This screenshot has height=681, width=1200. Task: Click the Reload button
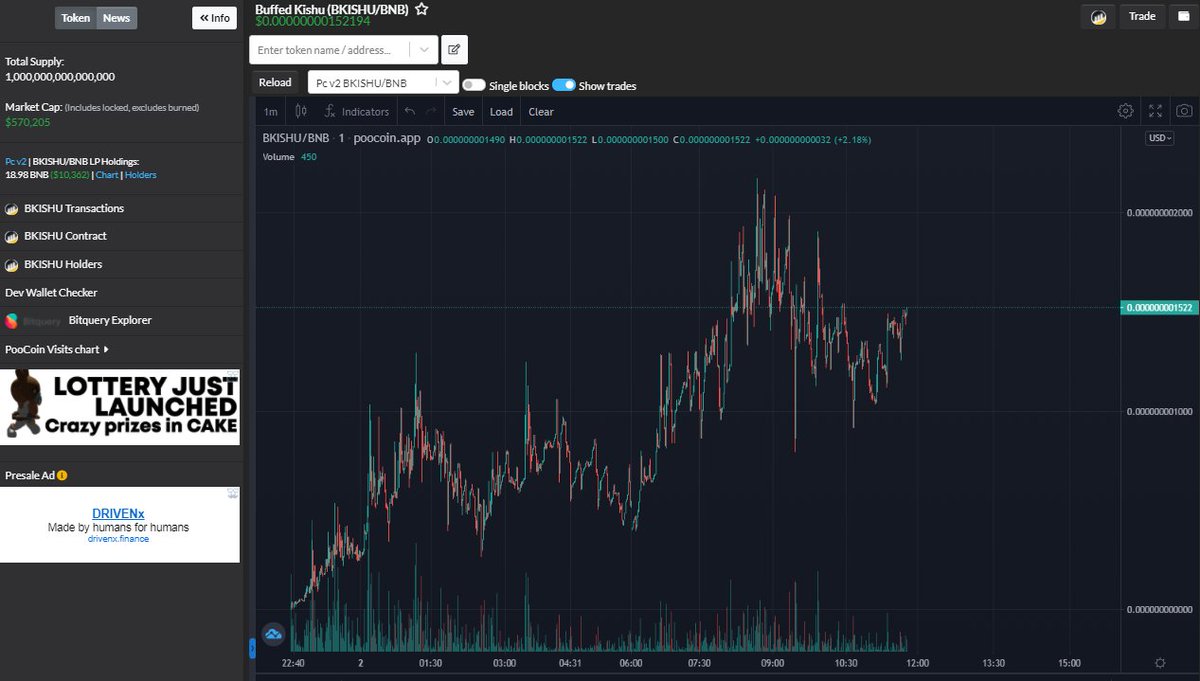pyautogui.click(x=275, y=83)
